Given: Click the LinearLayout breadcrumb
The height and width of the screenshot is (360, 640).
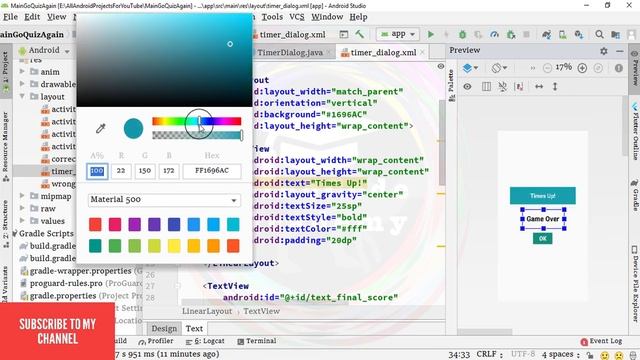Looking at the screenshot, I should [x=207, y=311].
